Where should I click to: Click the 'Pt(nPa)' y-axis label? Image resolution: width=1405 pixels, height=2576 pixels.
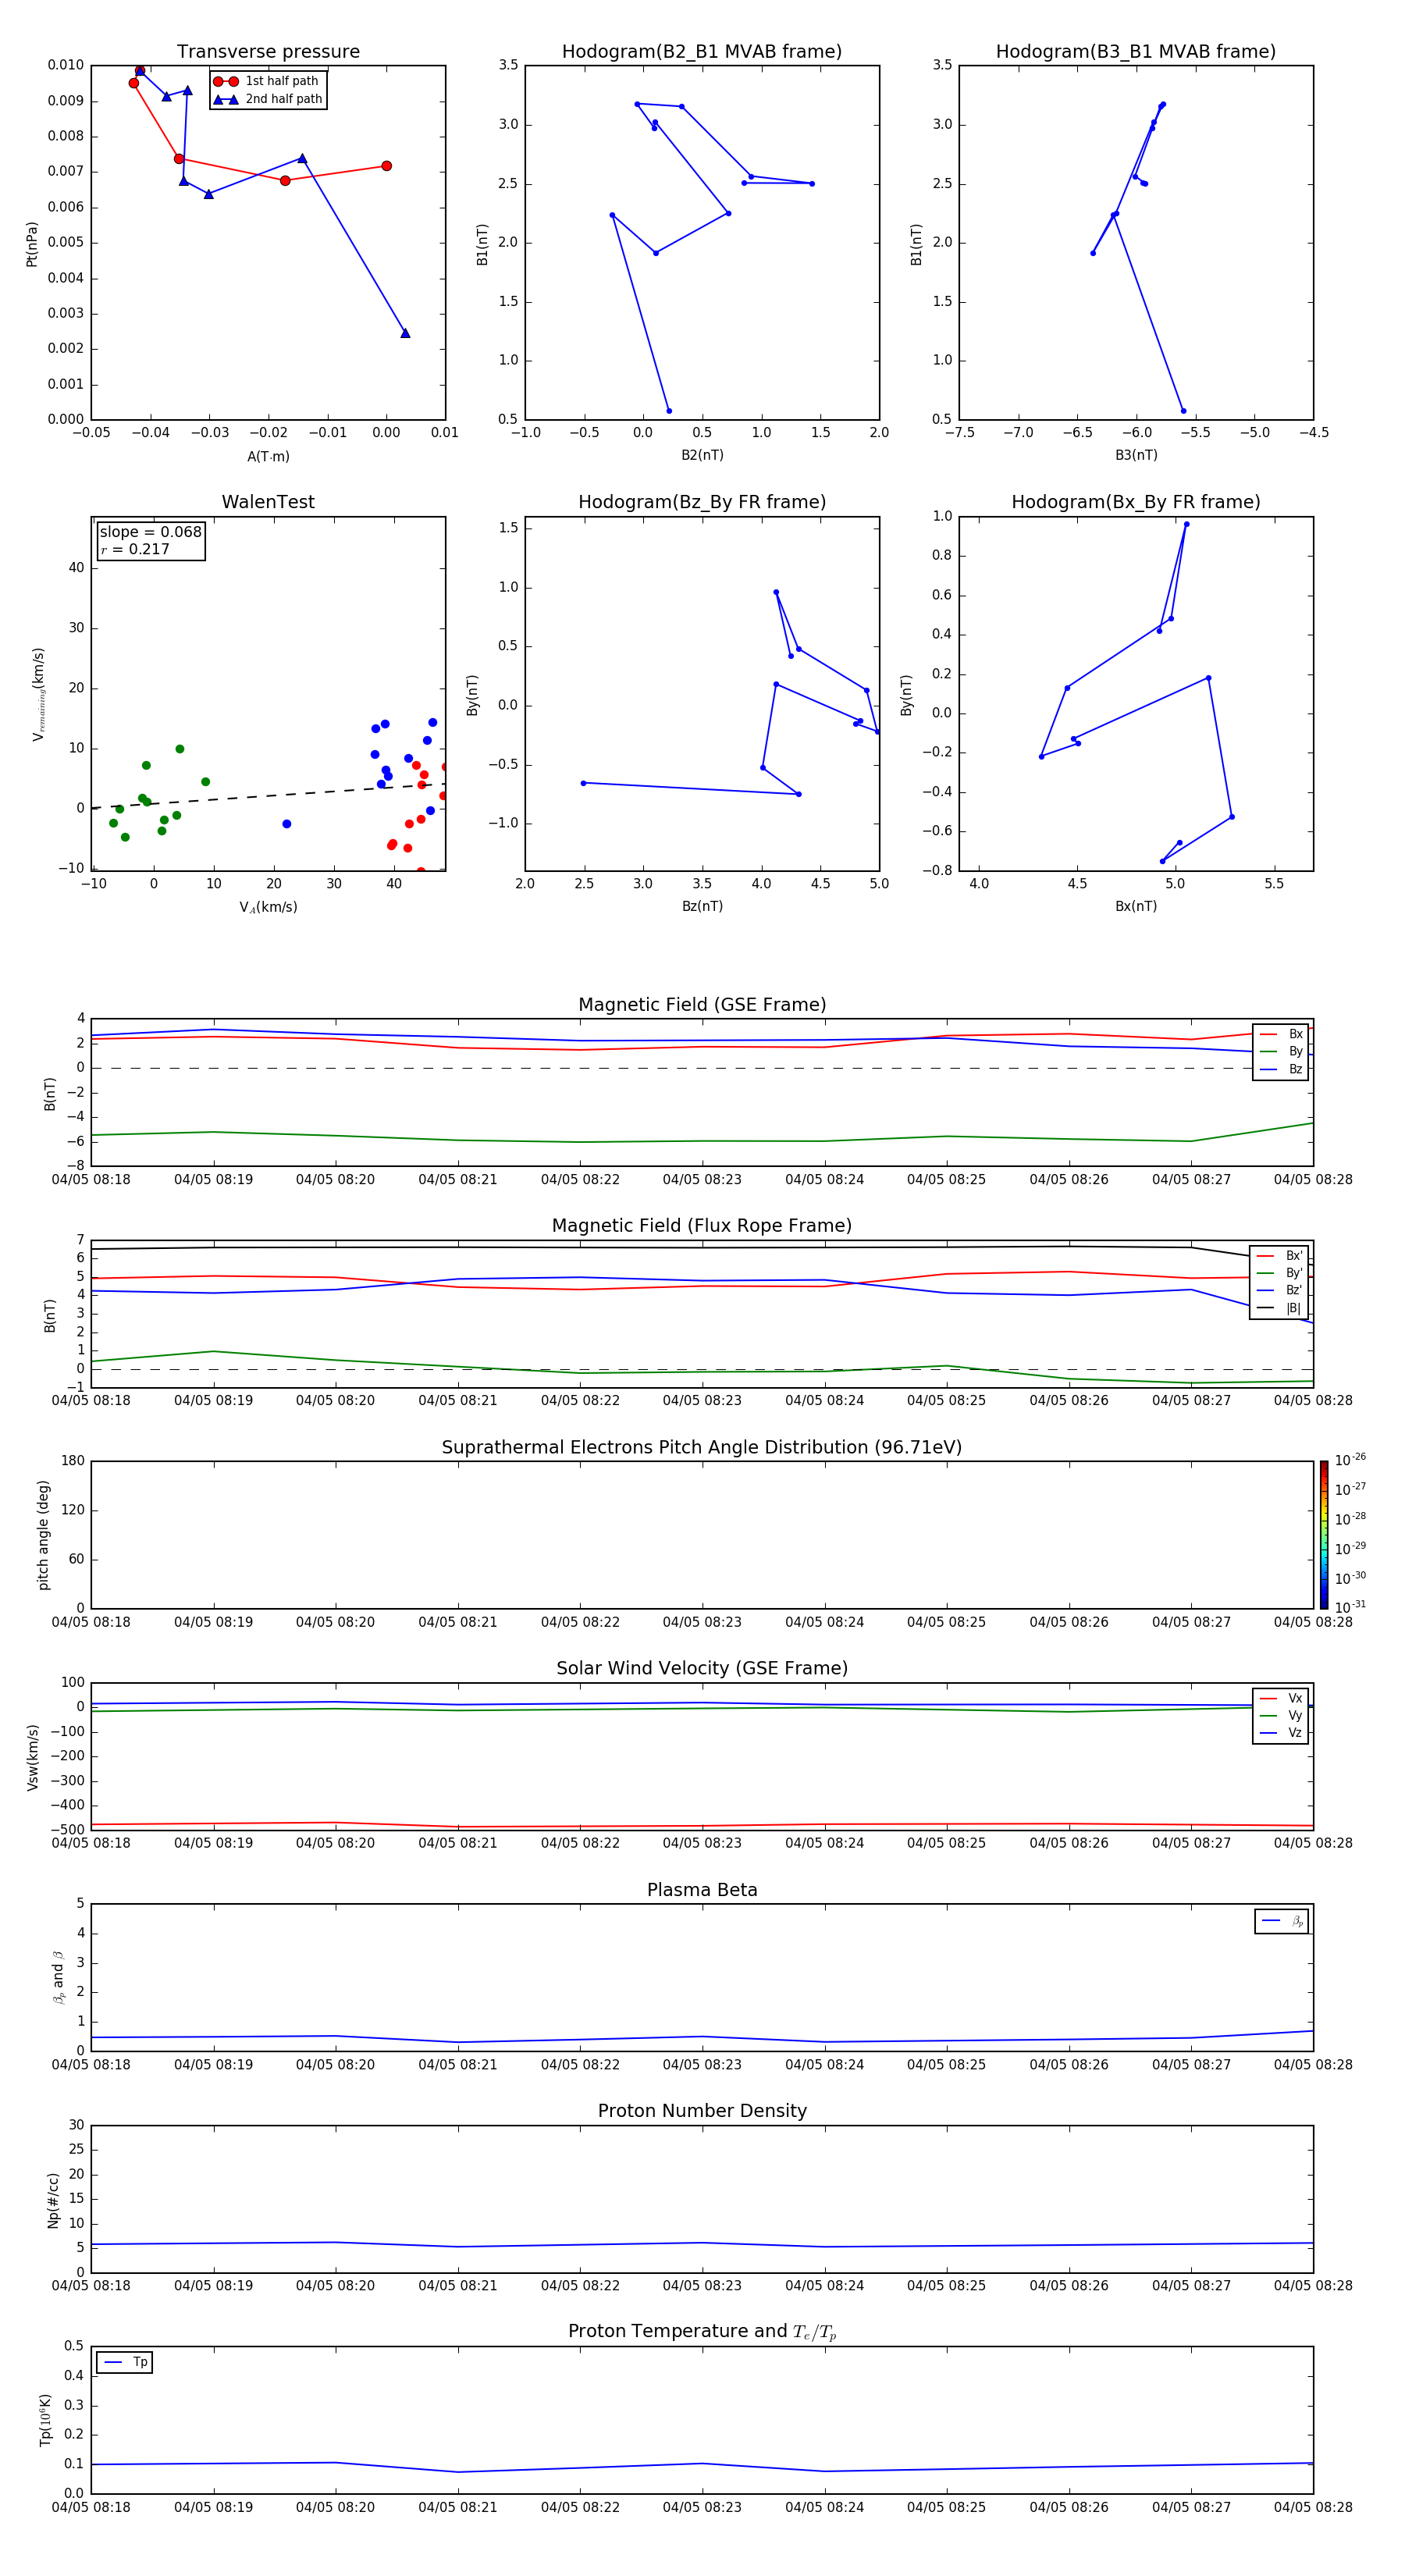[x=32, y=244]
